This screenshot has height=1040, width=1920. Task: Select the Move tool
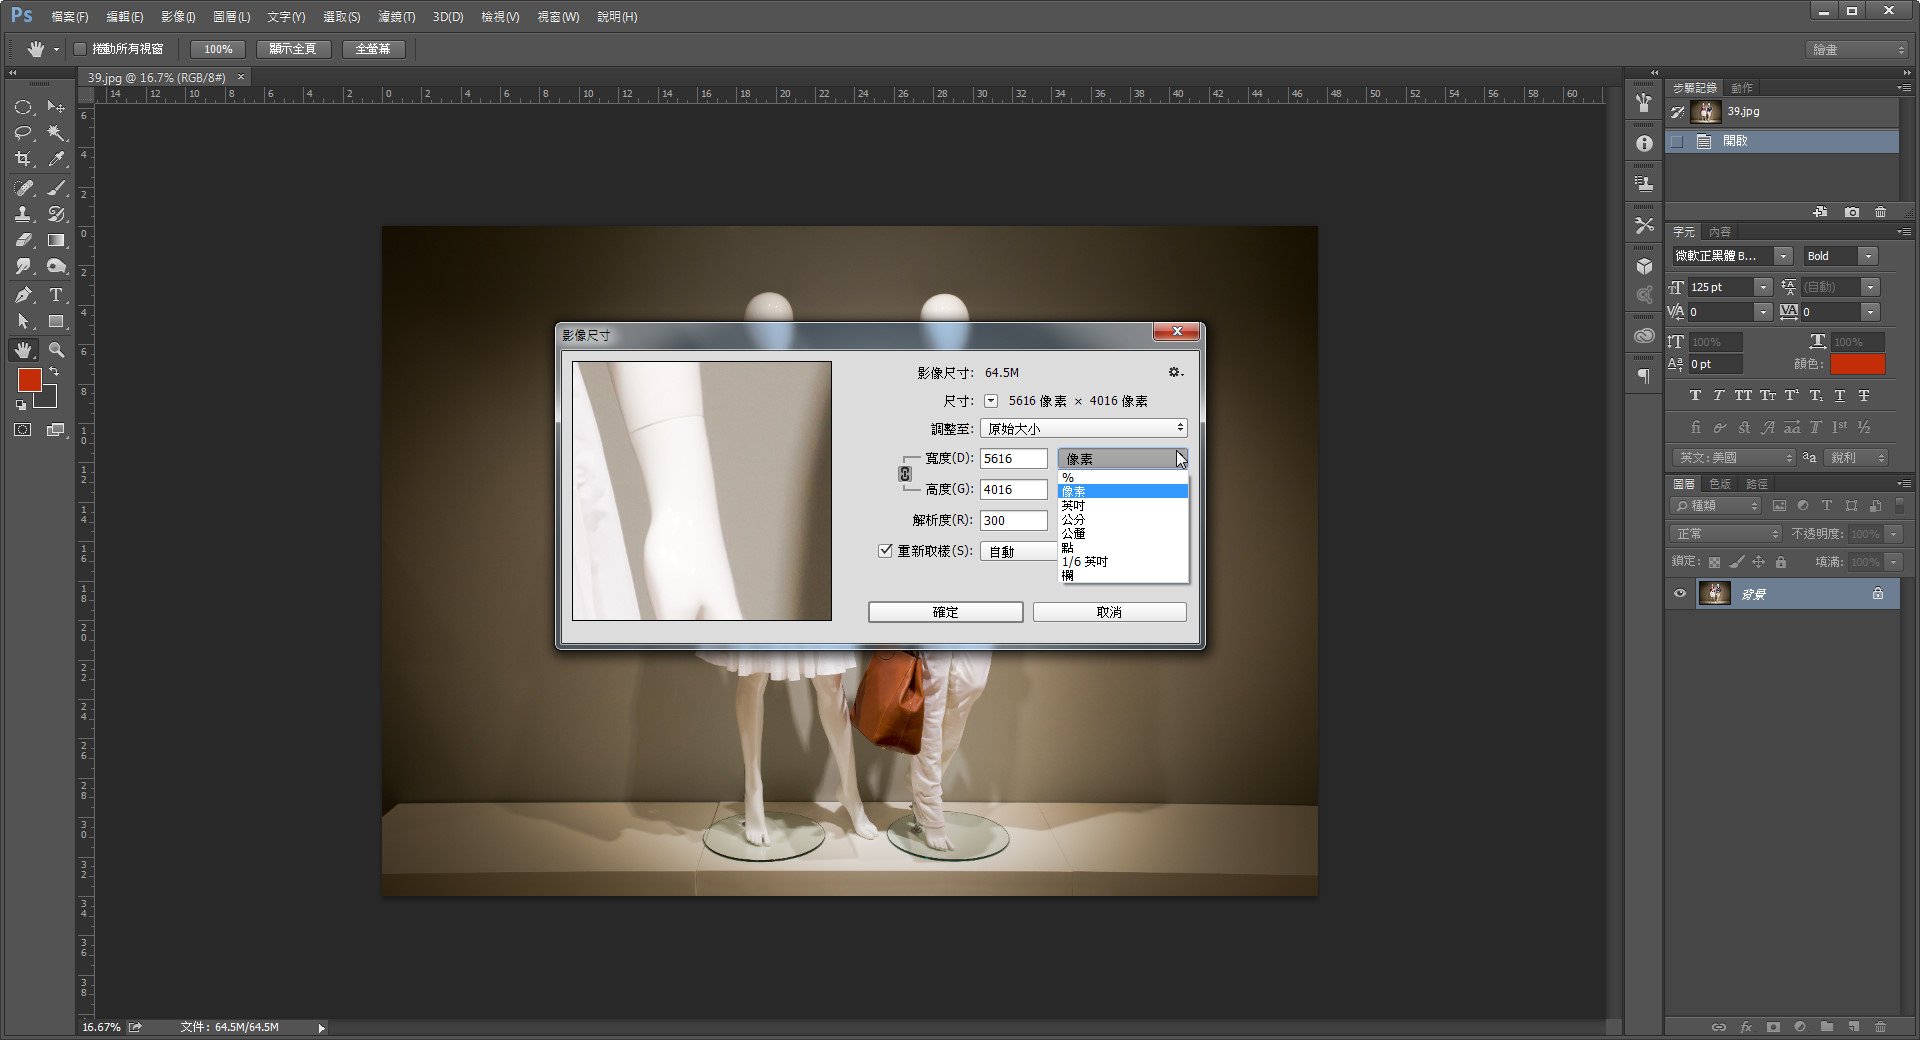point(56,107)
